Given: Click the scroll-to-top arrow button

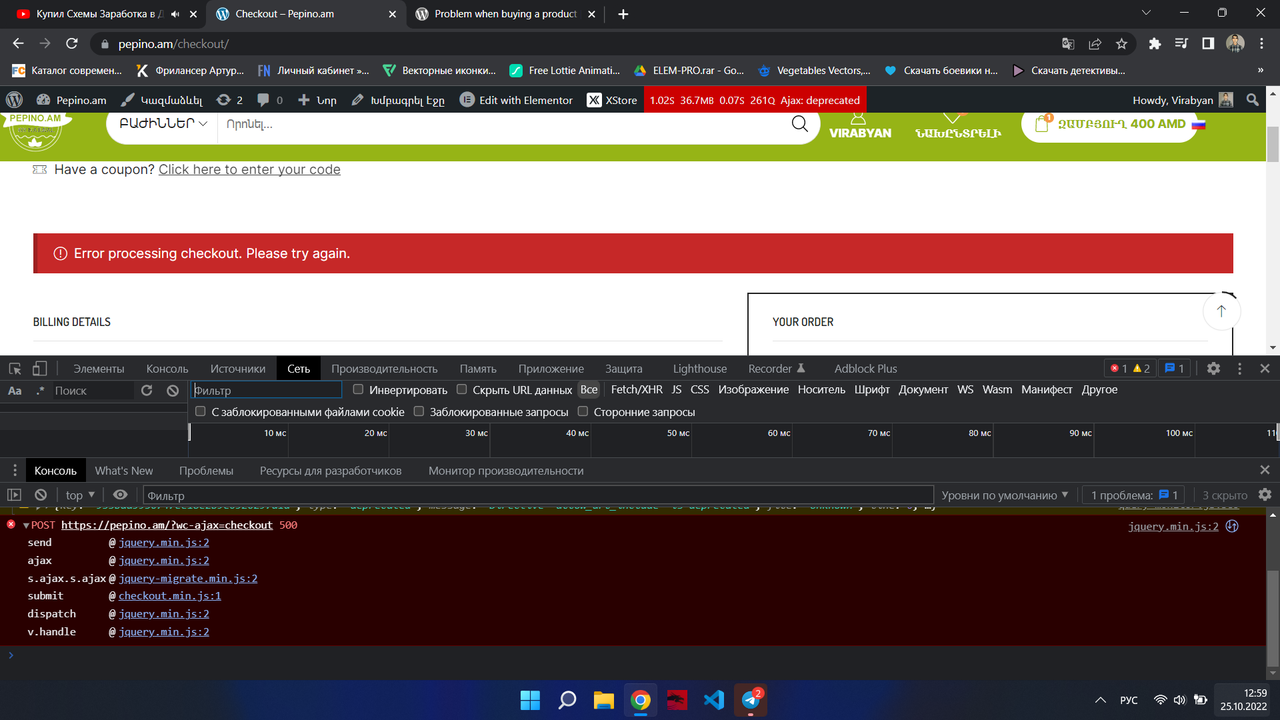Looking at the screenshot, I should coord(1221,312).
